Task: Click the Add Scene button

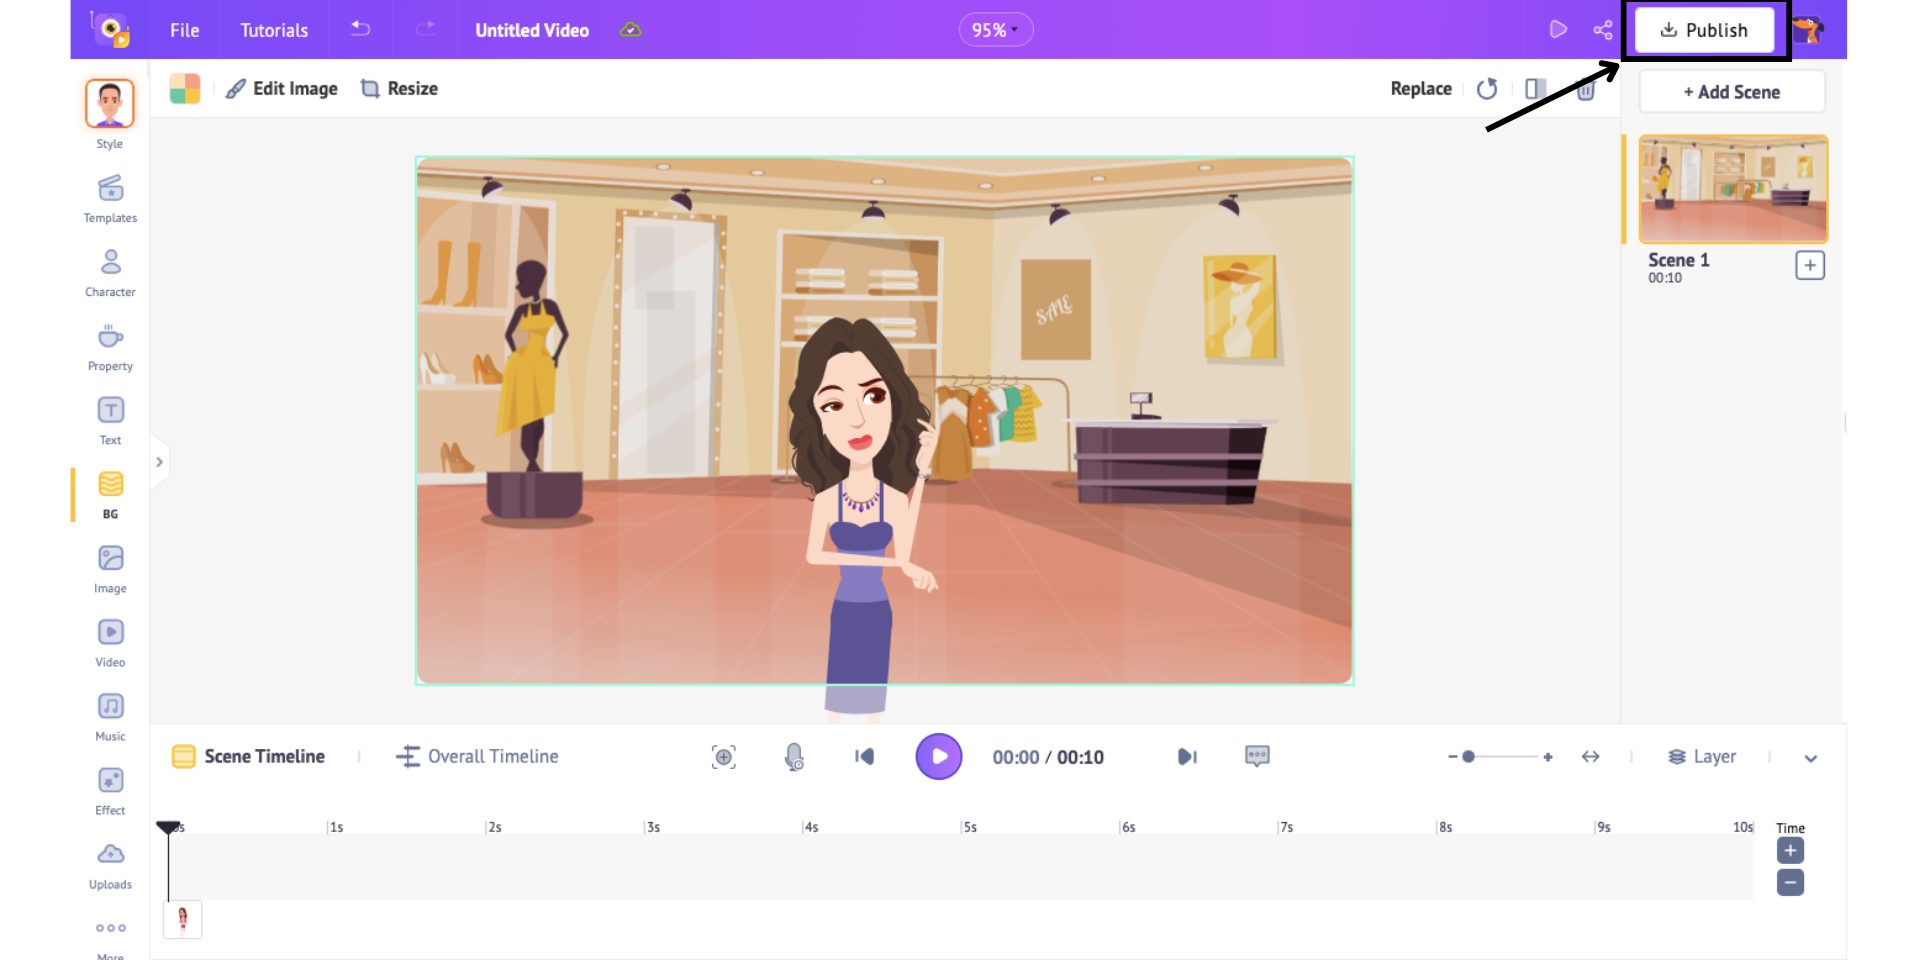Action: [1732, 92]
